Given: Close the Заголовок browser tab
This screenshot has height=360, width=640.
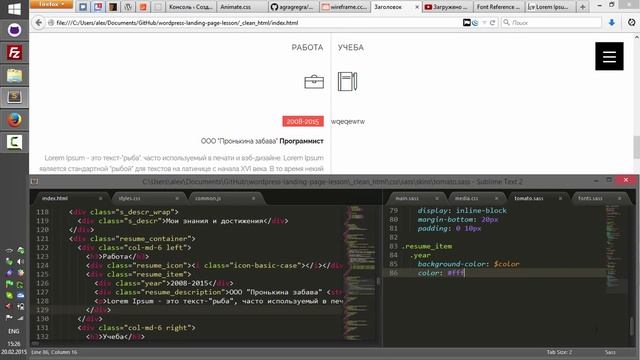Looking at the screenshot, I should point(417,7).
